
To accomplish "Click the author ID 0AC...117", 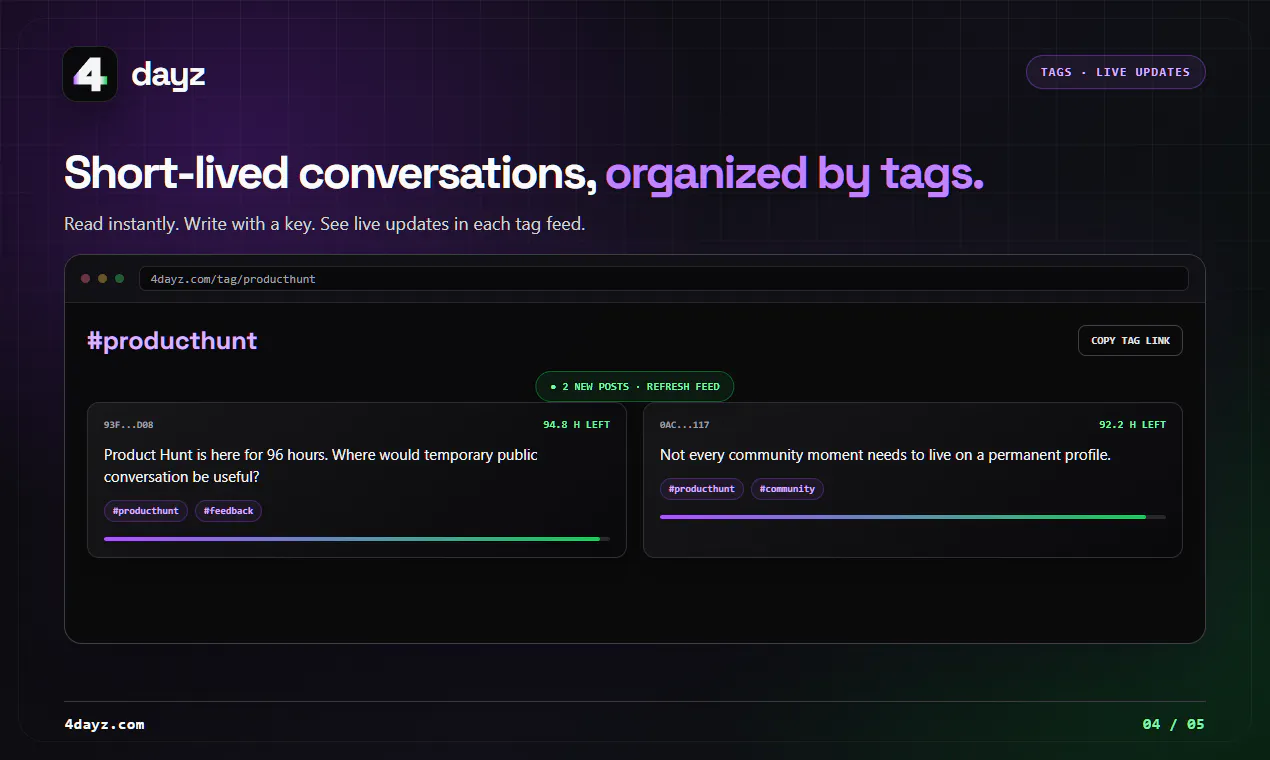I will [x=685, y=425].
